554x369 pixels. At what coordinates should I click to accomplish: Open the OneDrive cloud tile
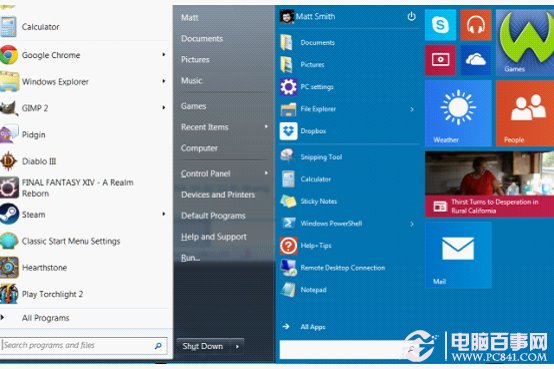[476, 60]
